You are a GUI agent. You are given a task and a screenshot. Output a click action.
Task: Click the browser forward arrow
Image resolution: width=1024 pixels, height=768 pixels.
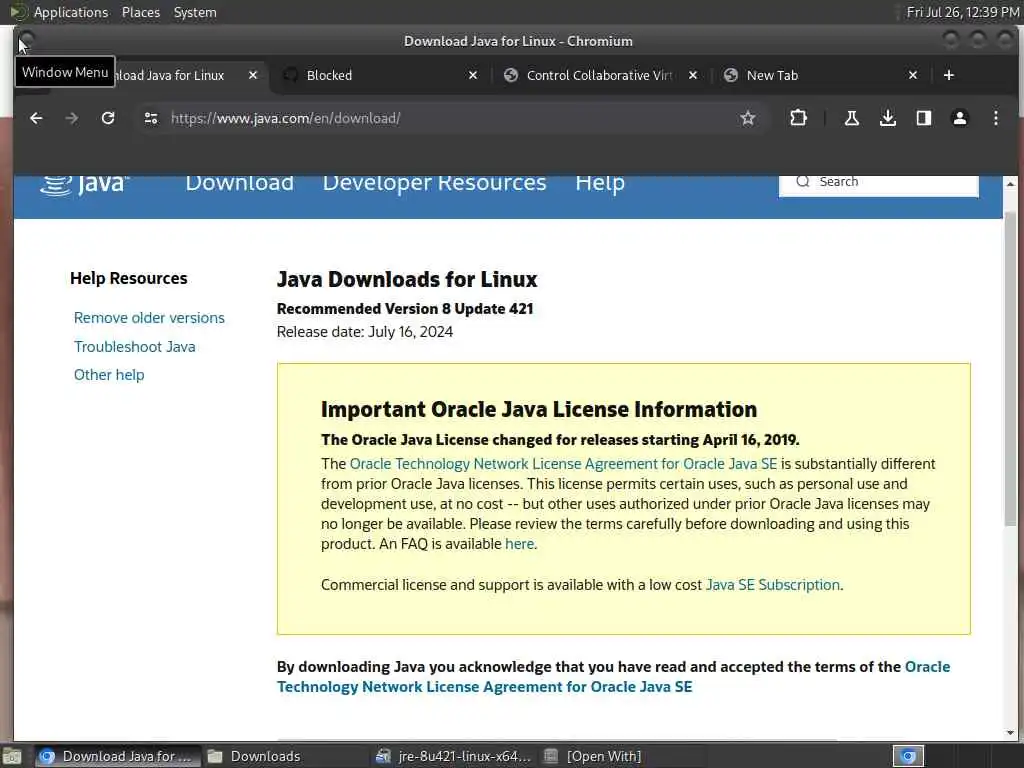point(72,118)
